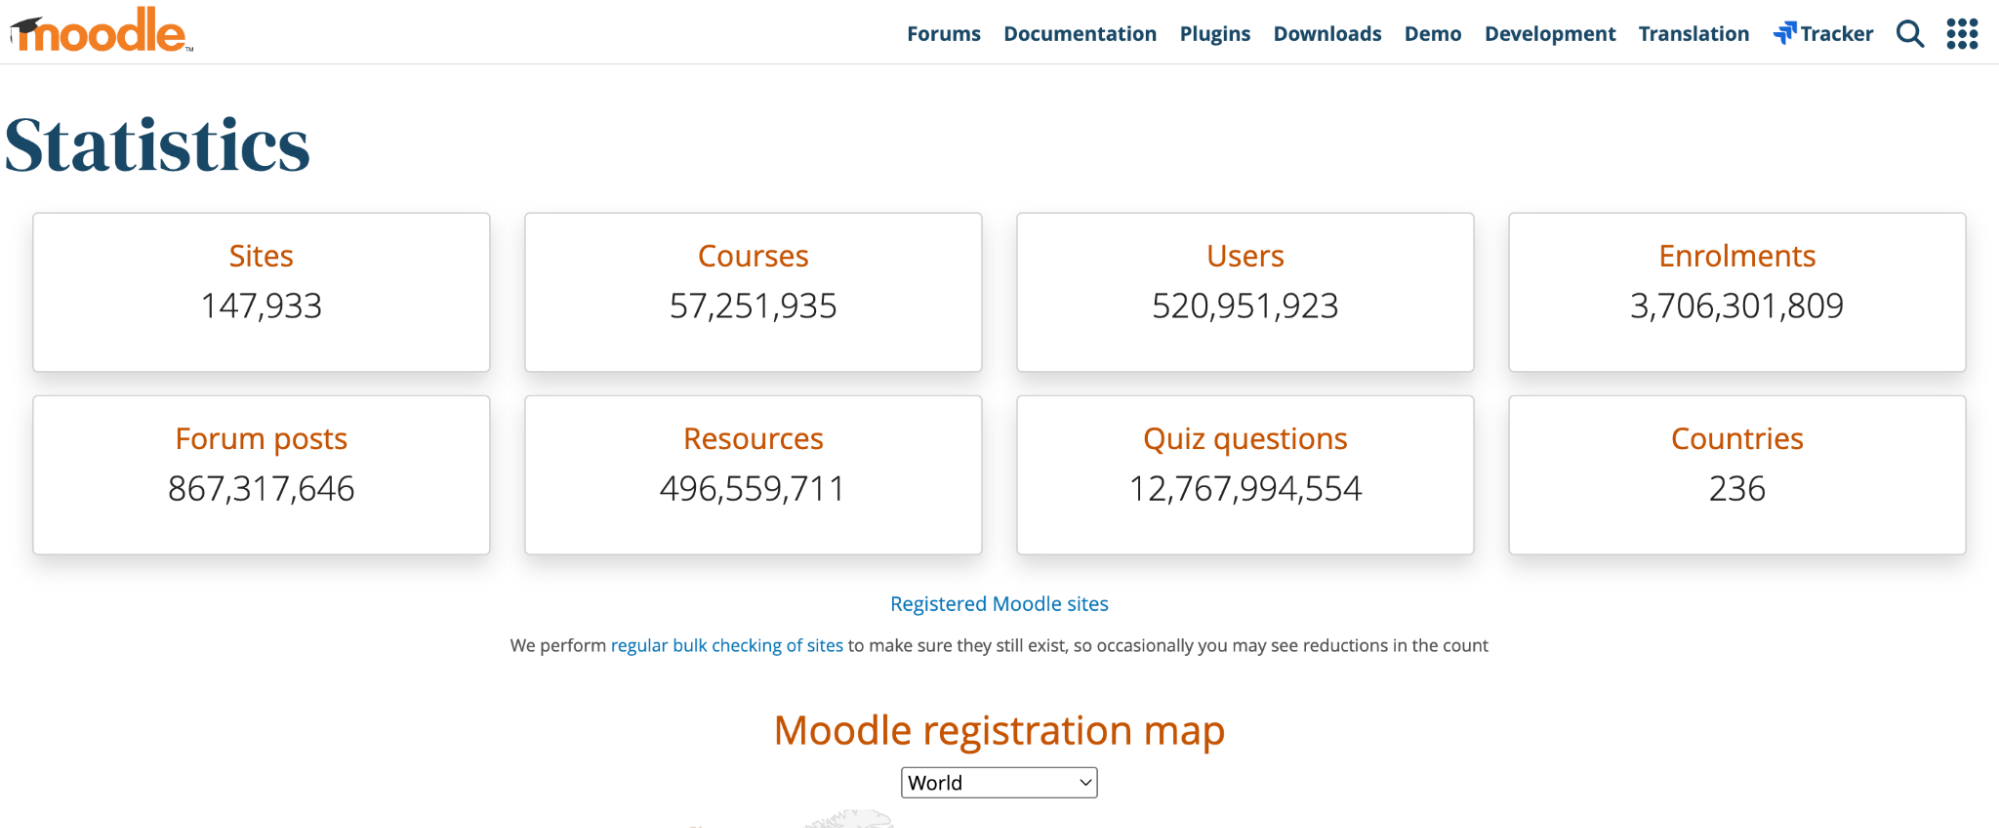1999x828 pixels.
Task: Expand the World region dropdown
Action: point(999,782)
